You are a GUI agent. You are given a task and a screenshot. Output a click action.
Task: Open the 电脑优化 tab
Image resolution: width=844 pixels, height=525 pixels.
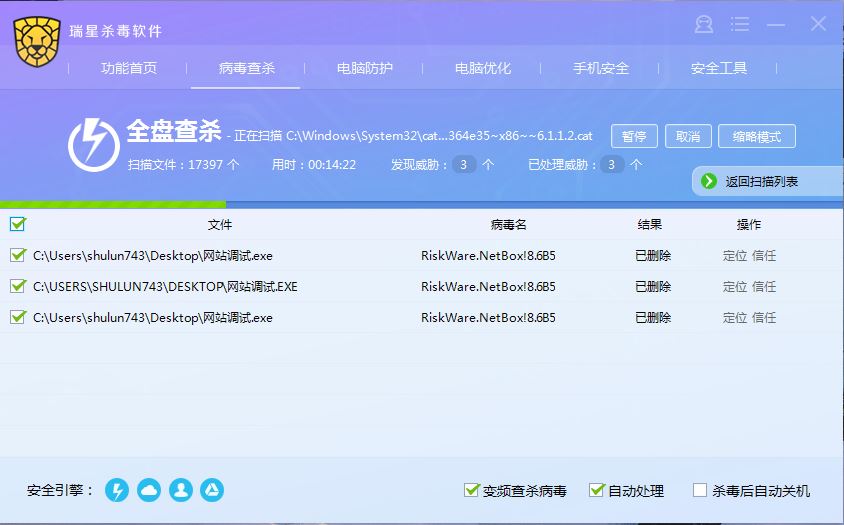(x=482, y=68)
